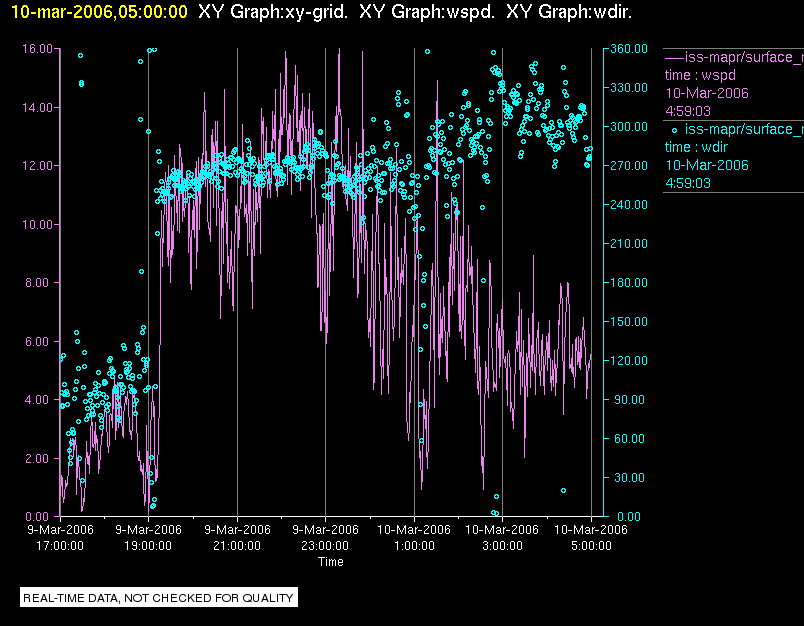Image resolution: width=804 pixels, height=626 pixels.
Task: Click the 'Time' x-axis title
Action: coord(331,562)
